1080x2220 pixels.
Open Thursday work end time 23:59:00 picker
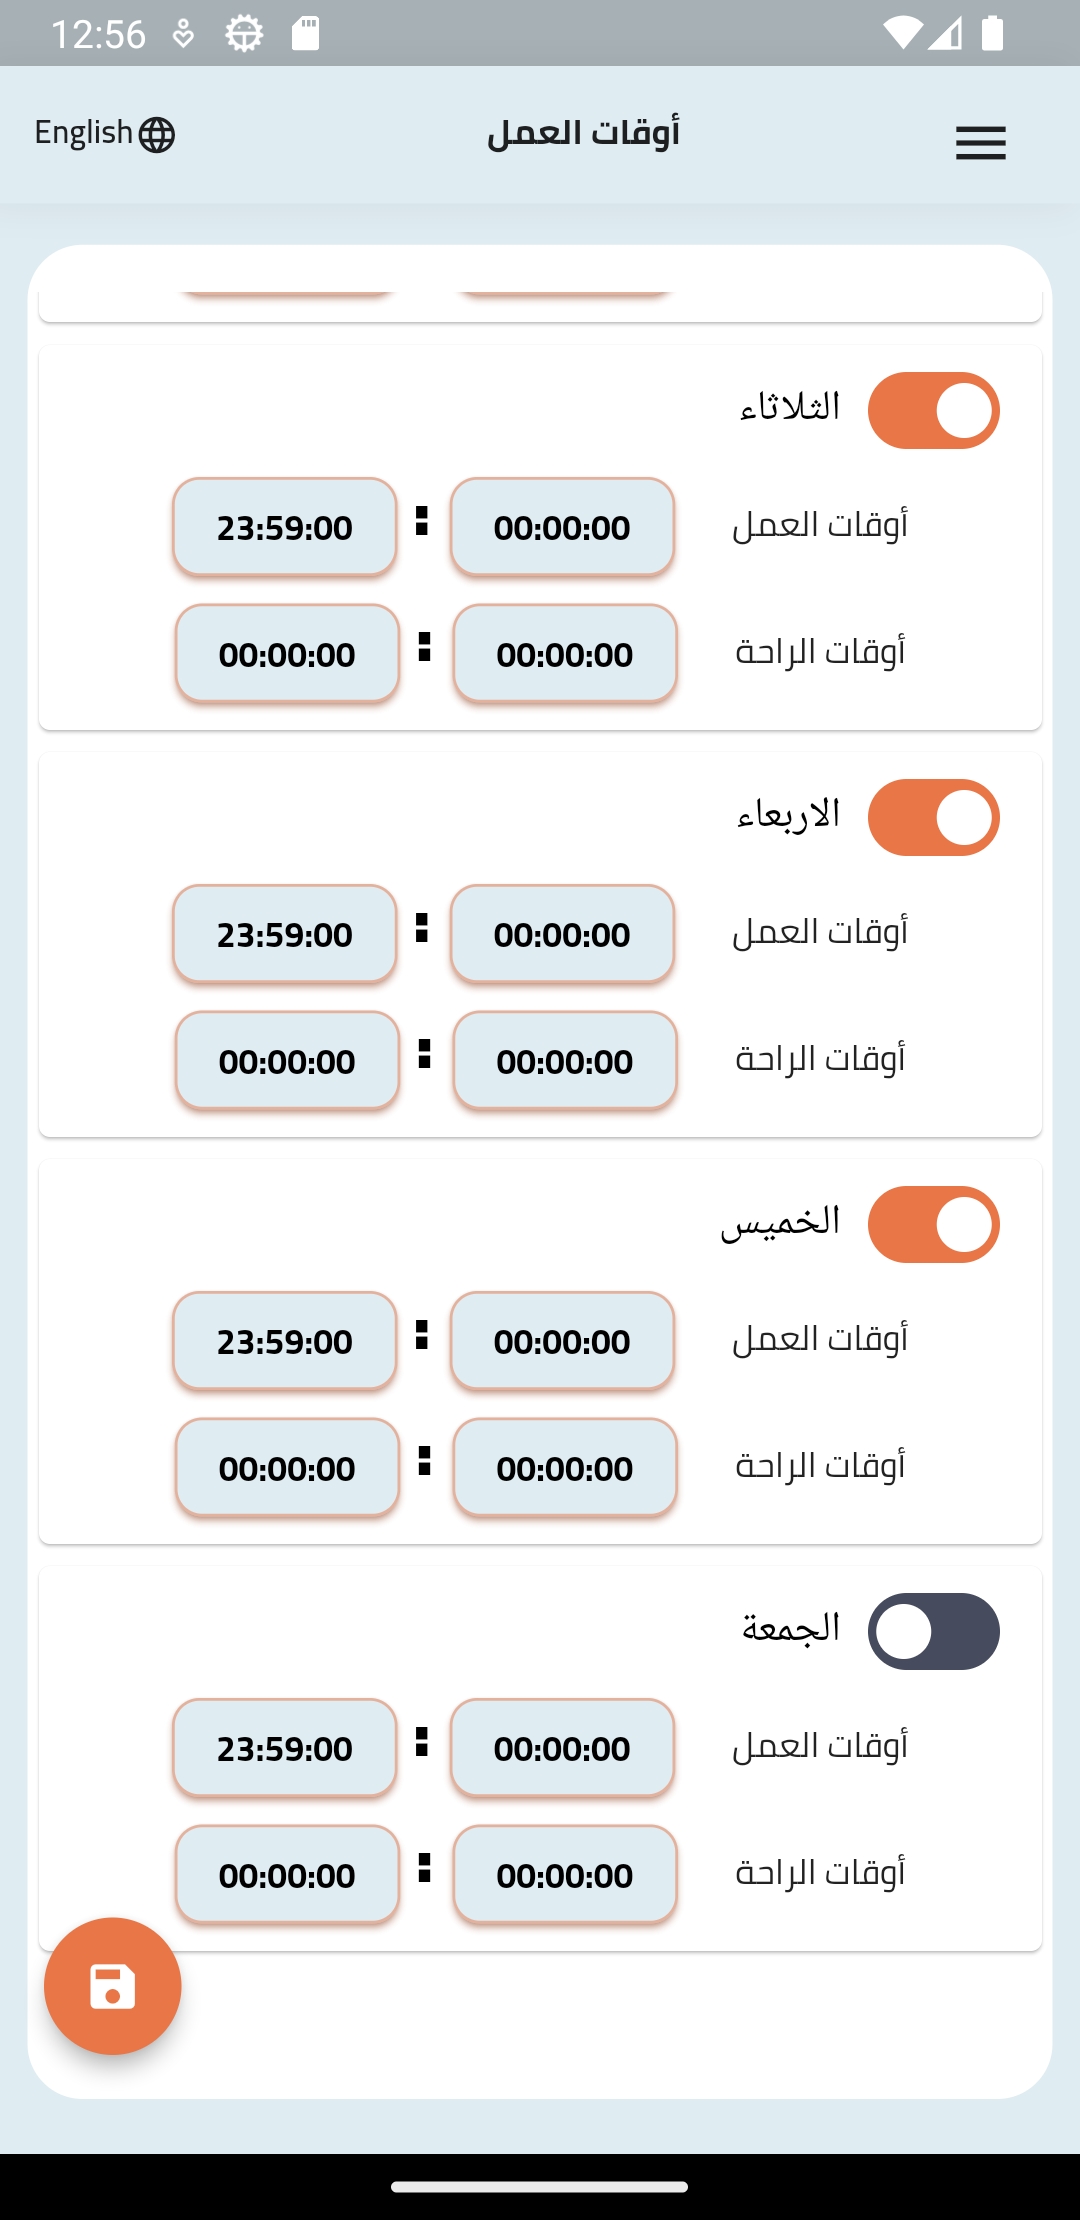[x=285, y=1341]
